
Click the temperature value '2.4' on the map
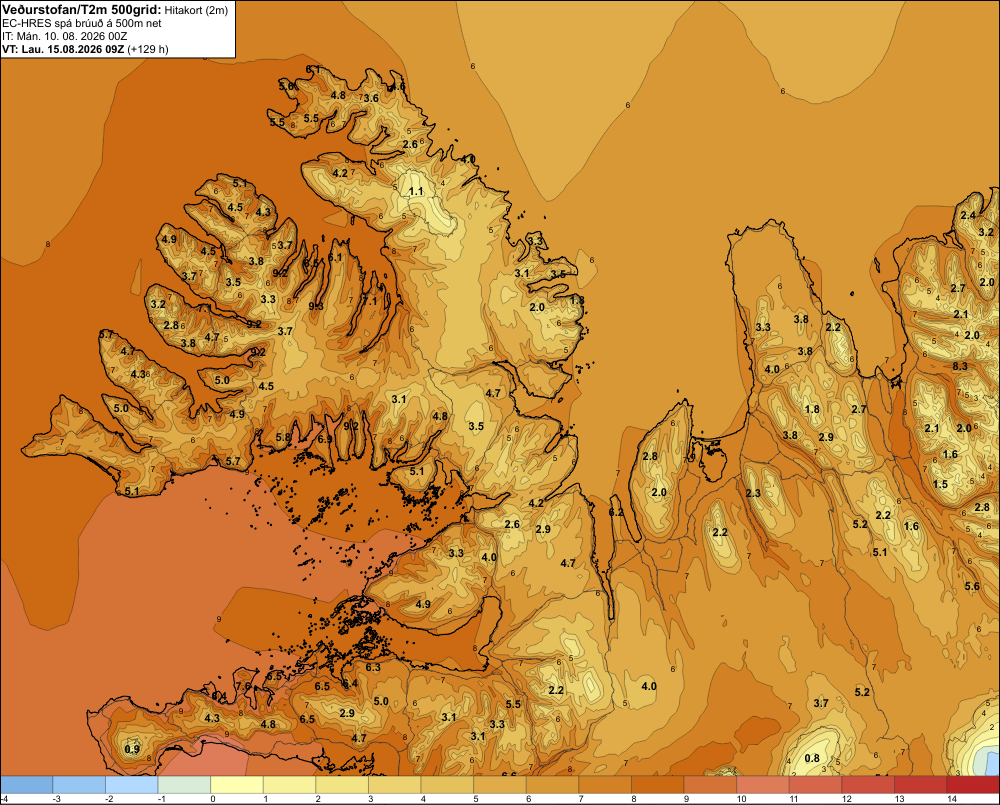tap(968, 215)
